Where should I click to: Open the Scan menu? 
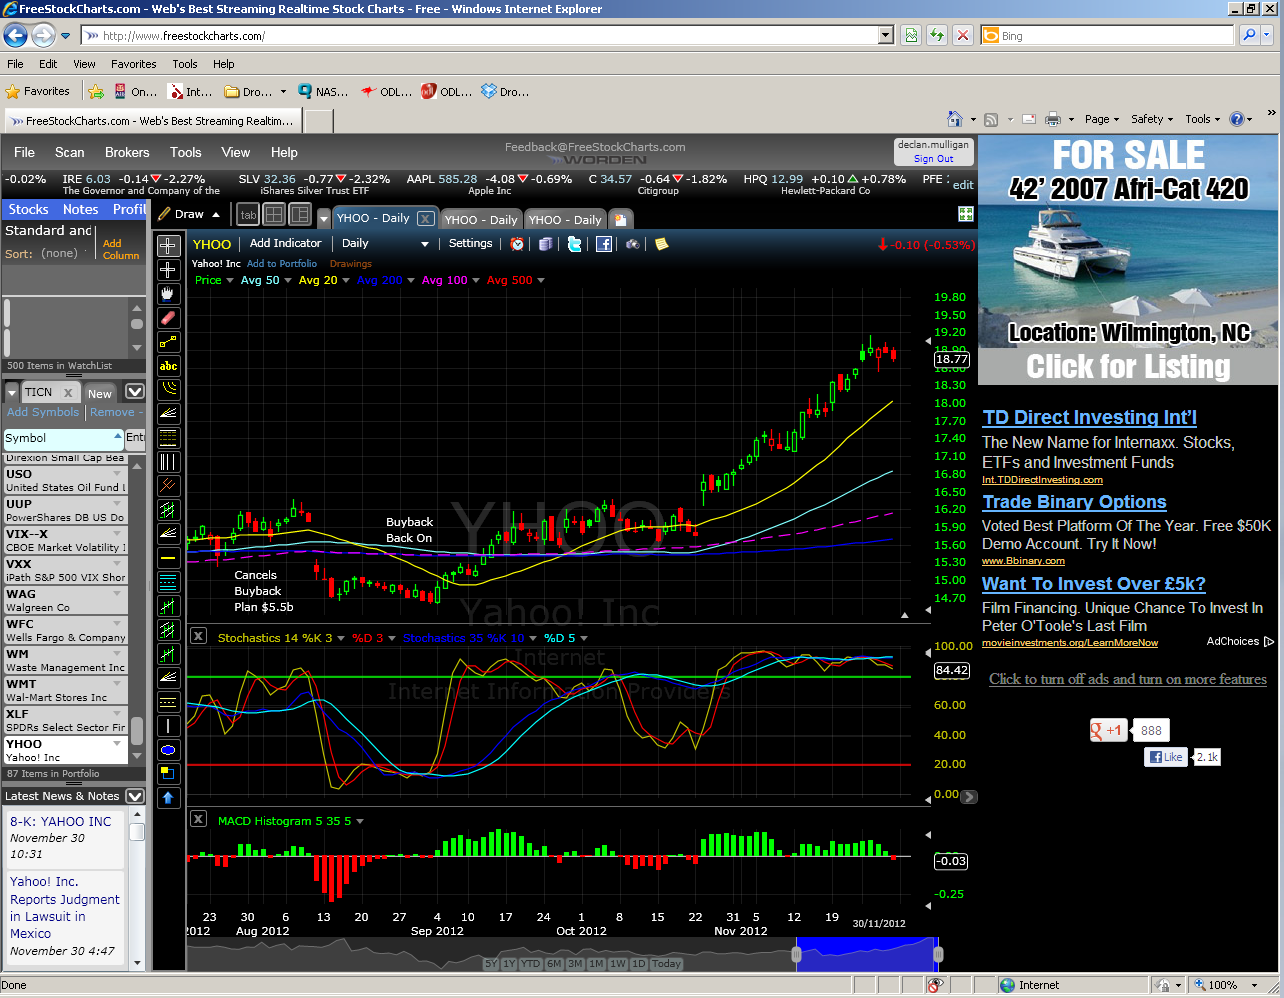coord(70,152)
